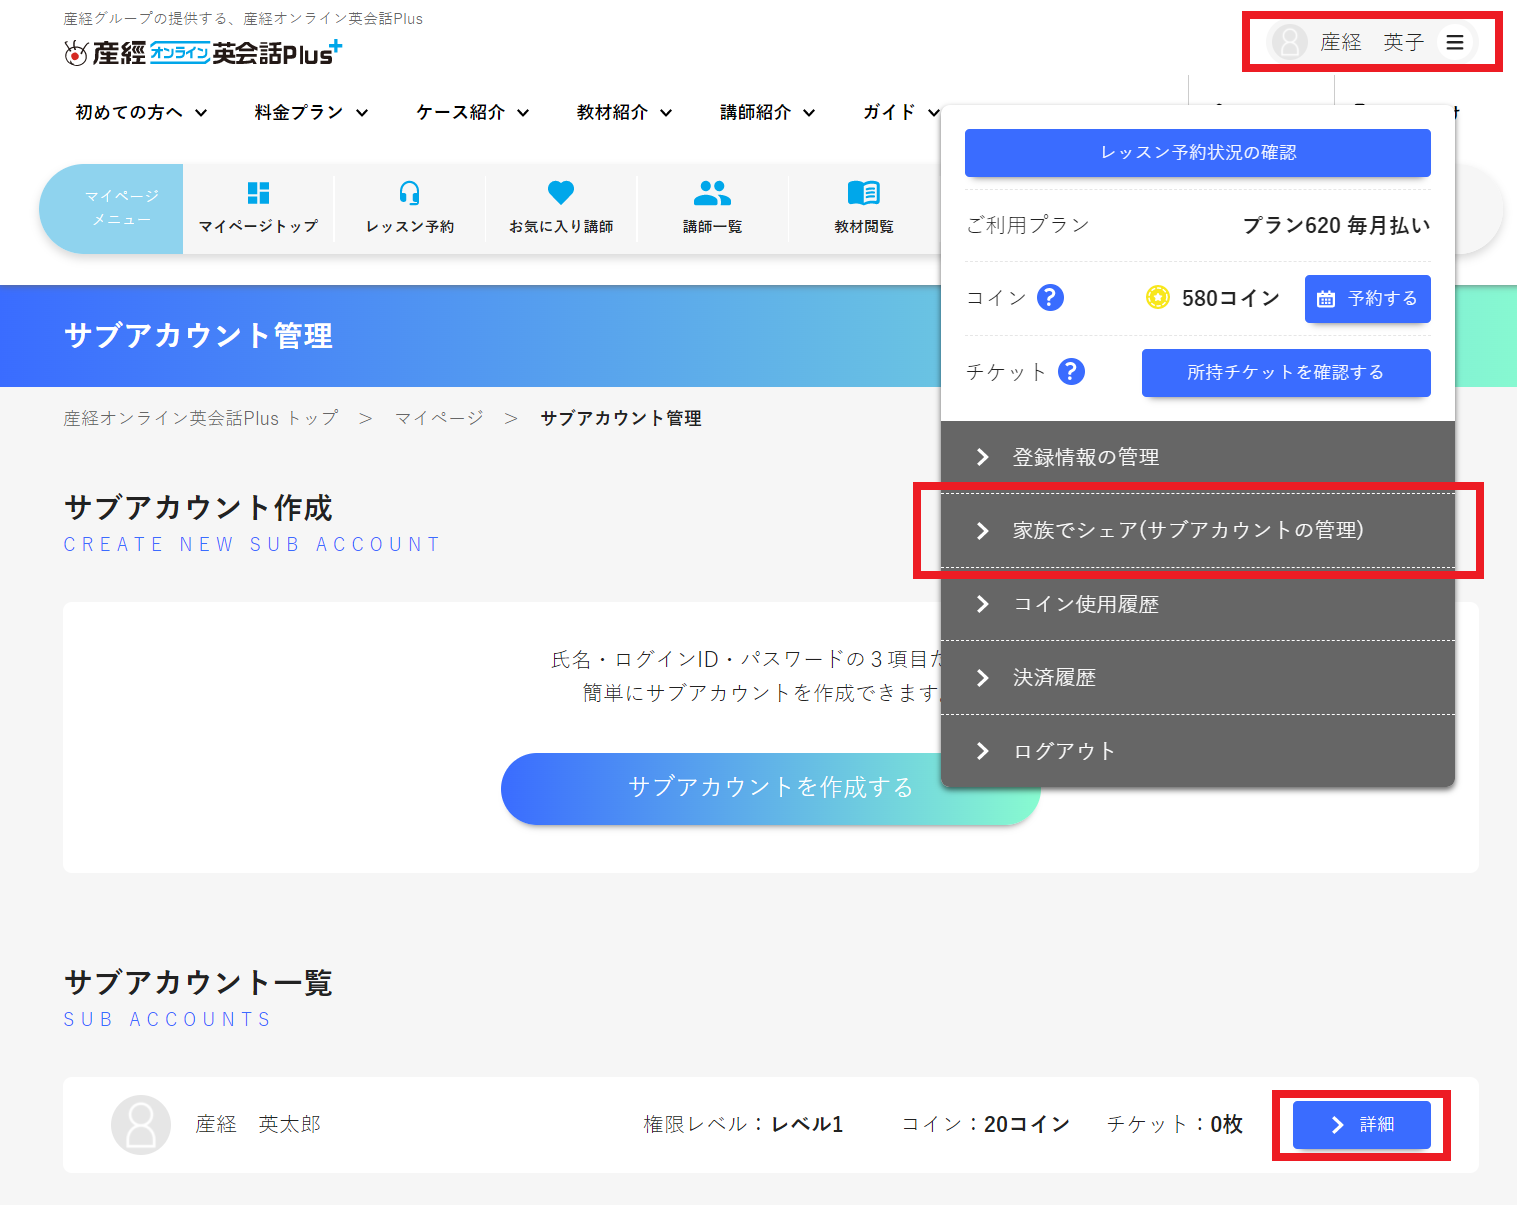
Task: Select 家族でシェア(サブアカウントの管理) menu entry
Action: (1186, 530)
